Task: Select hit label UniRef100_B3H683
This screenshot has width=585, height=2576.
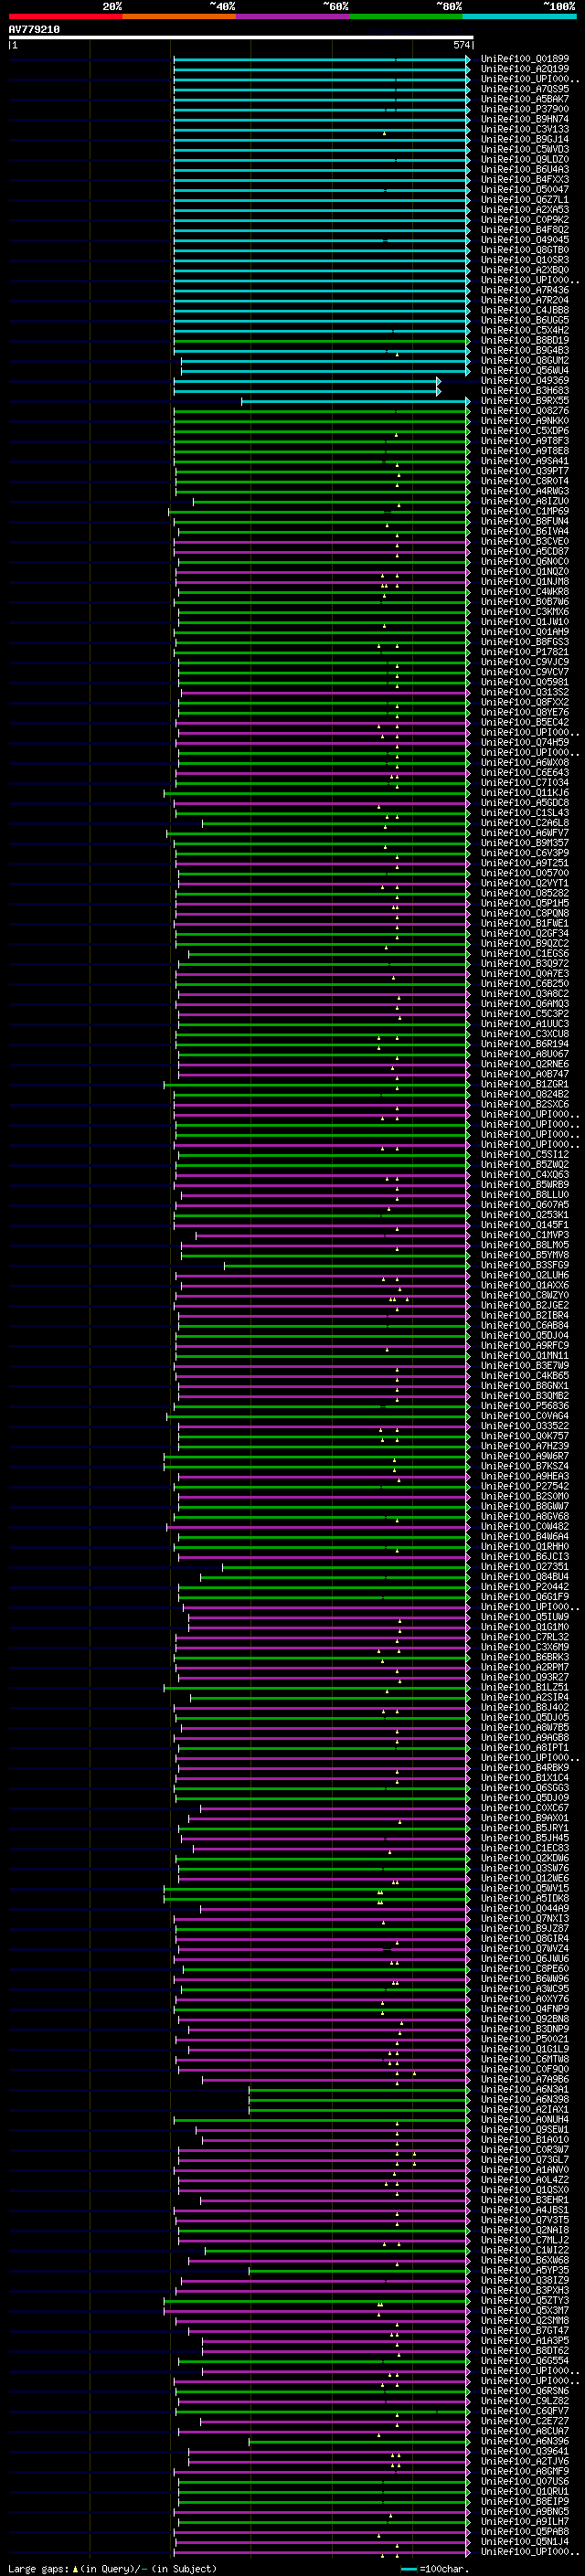Action: [x=525, y=391]
